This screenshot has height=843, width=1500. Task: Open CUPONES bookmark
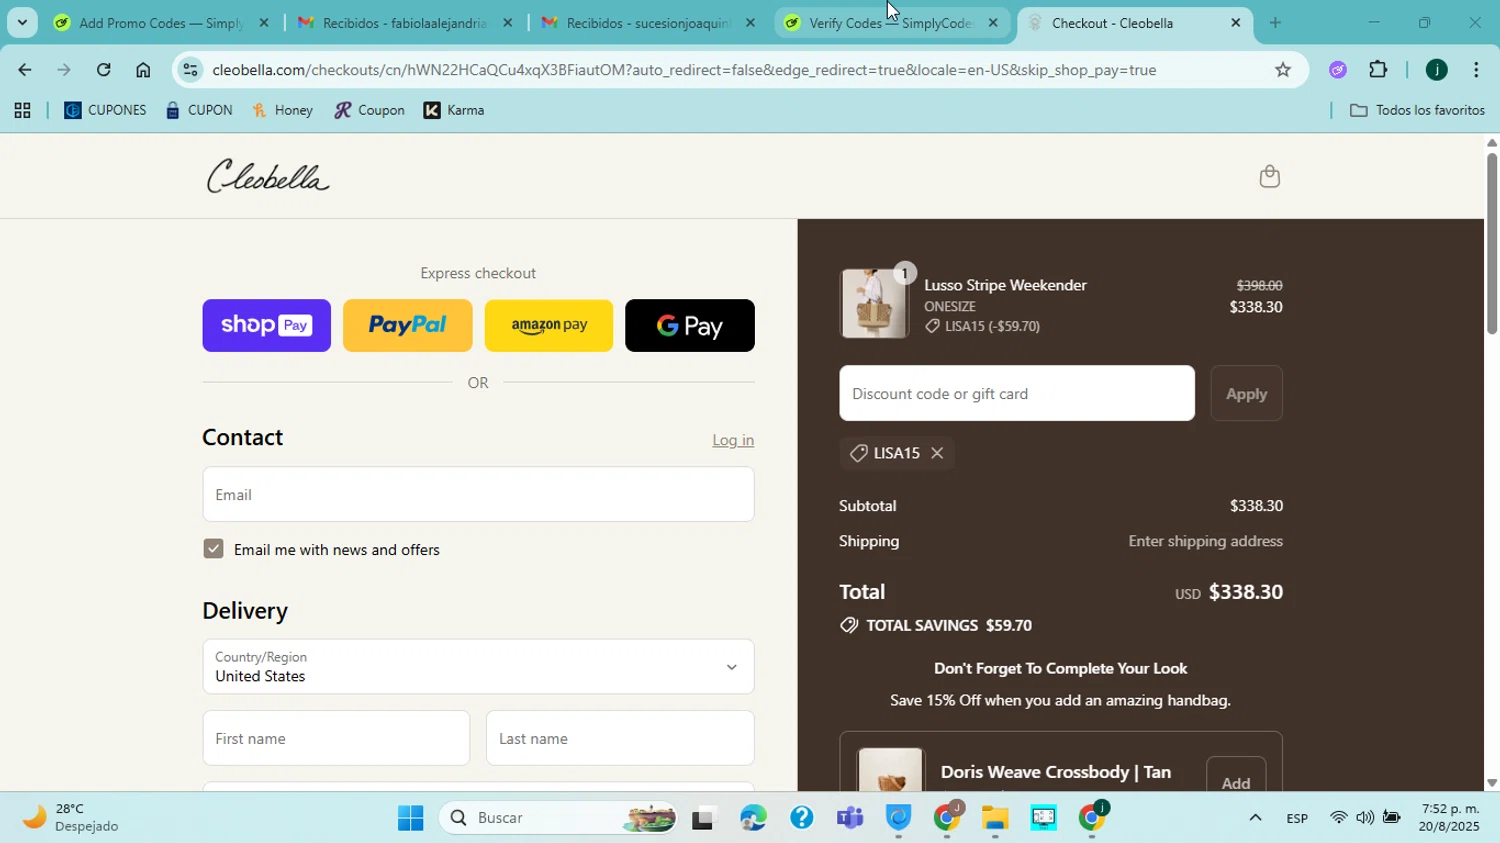point(105,110)
